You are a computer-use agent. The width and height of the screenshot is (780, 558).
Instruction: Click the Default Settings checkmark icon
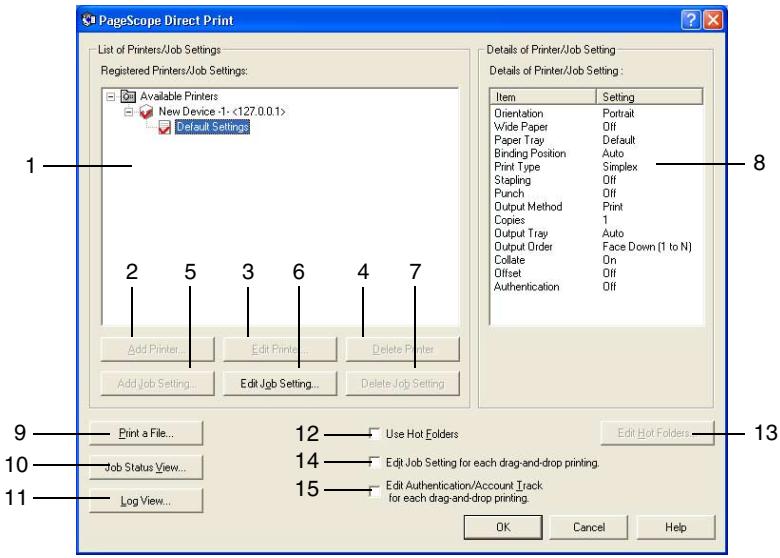(165, 127)
